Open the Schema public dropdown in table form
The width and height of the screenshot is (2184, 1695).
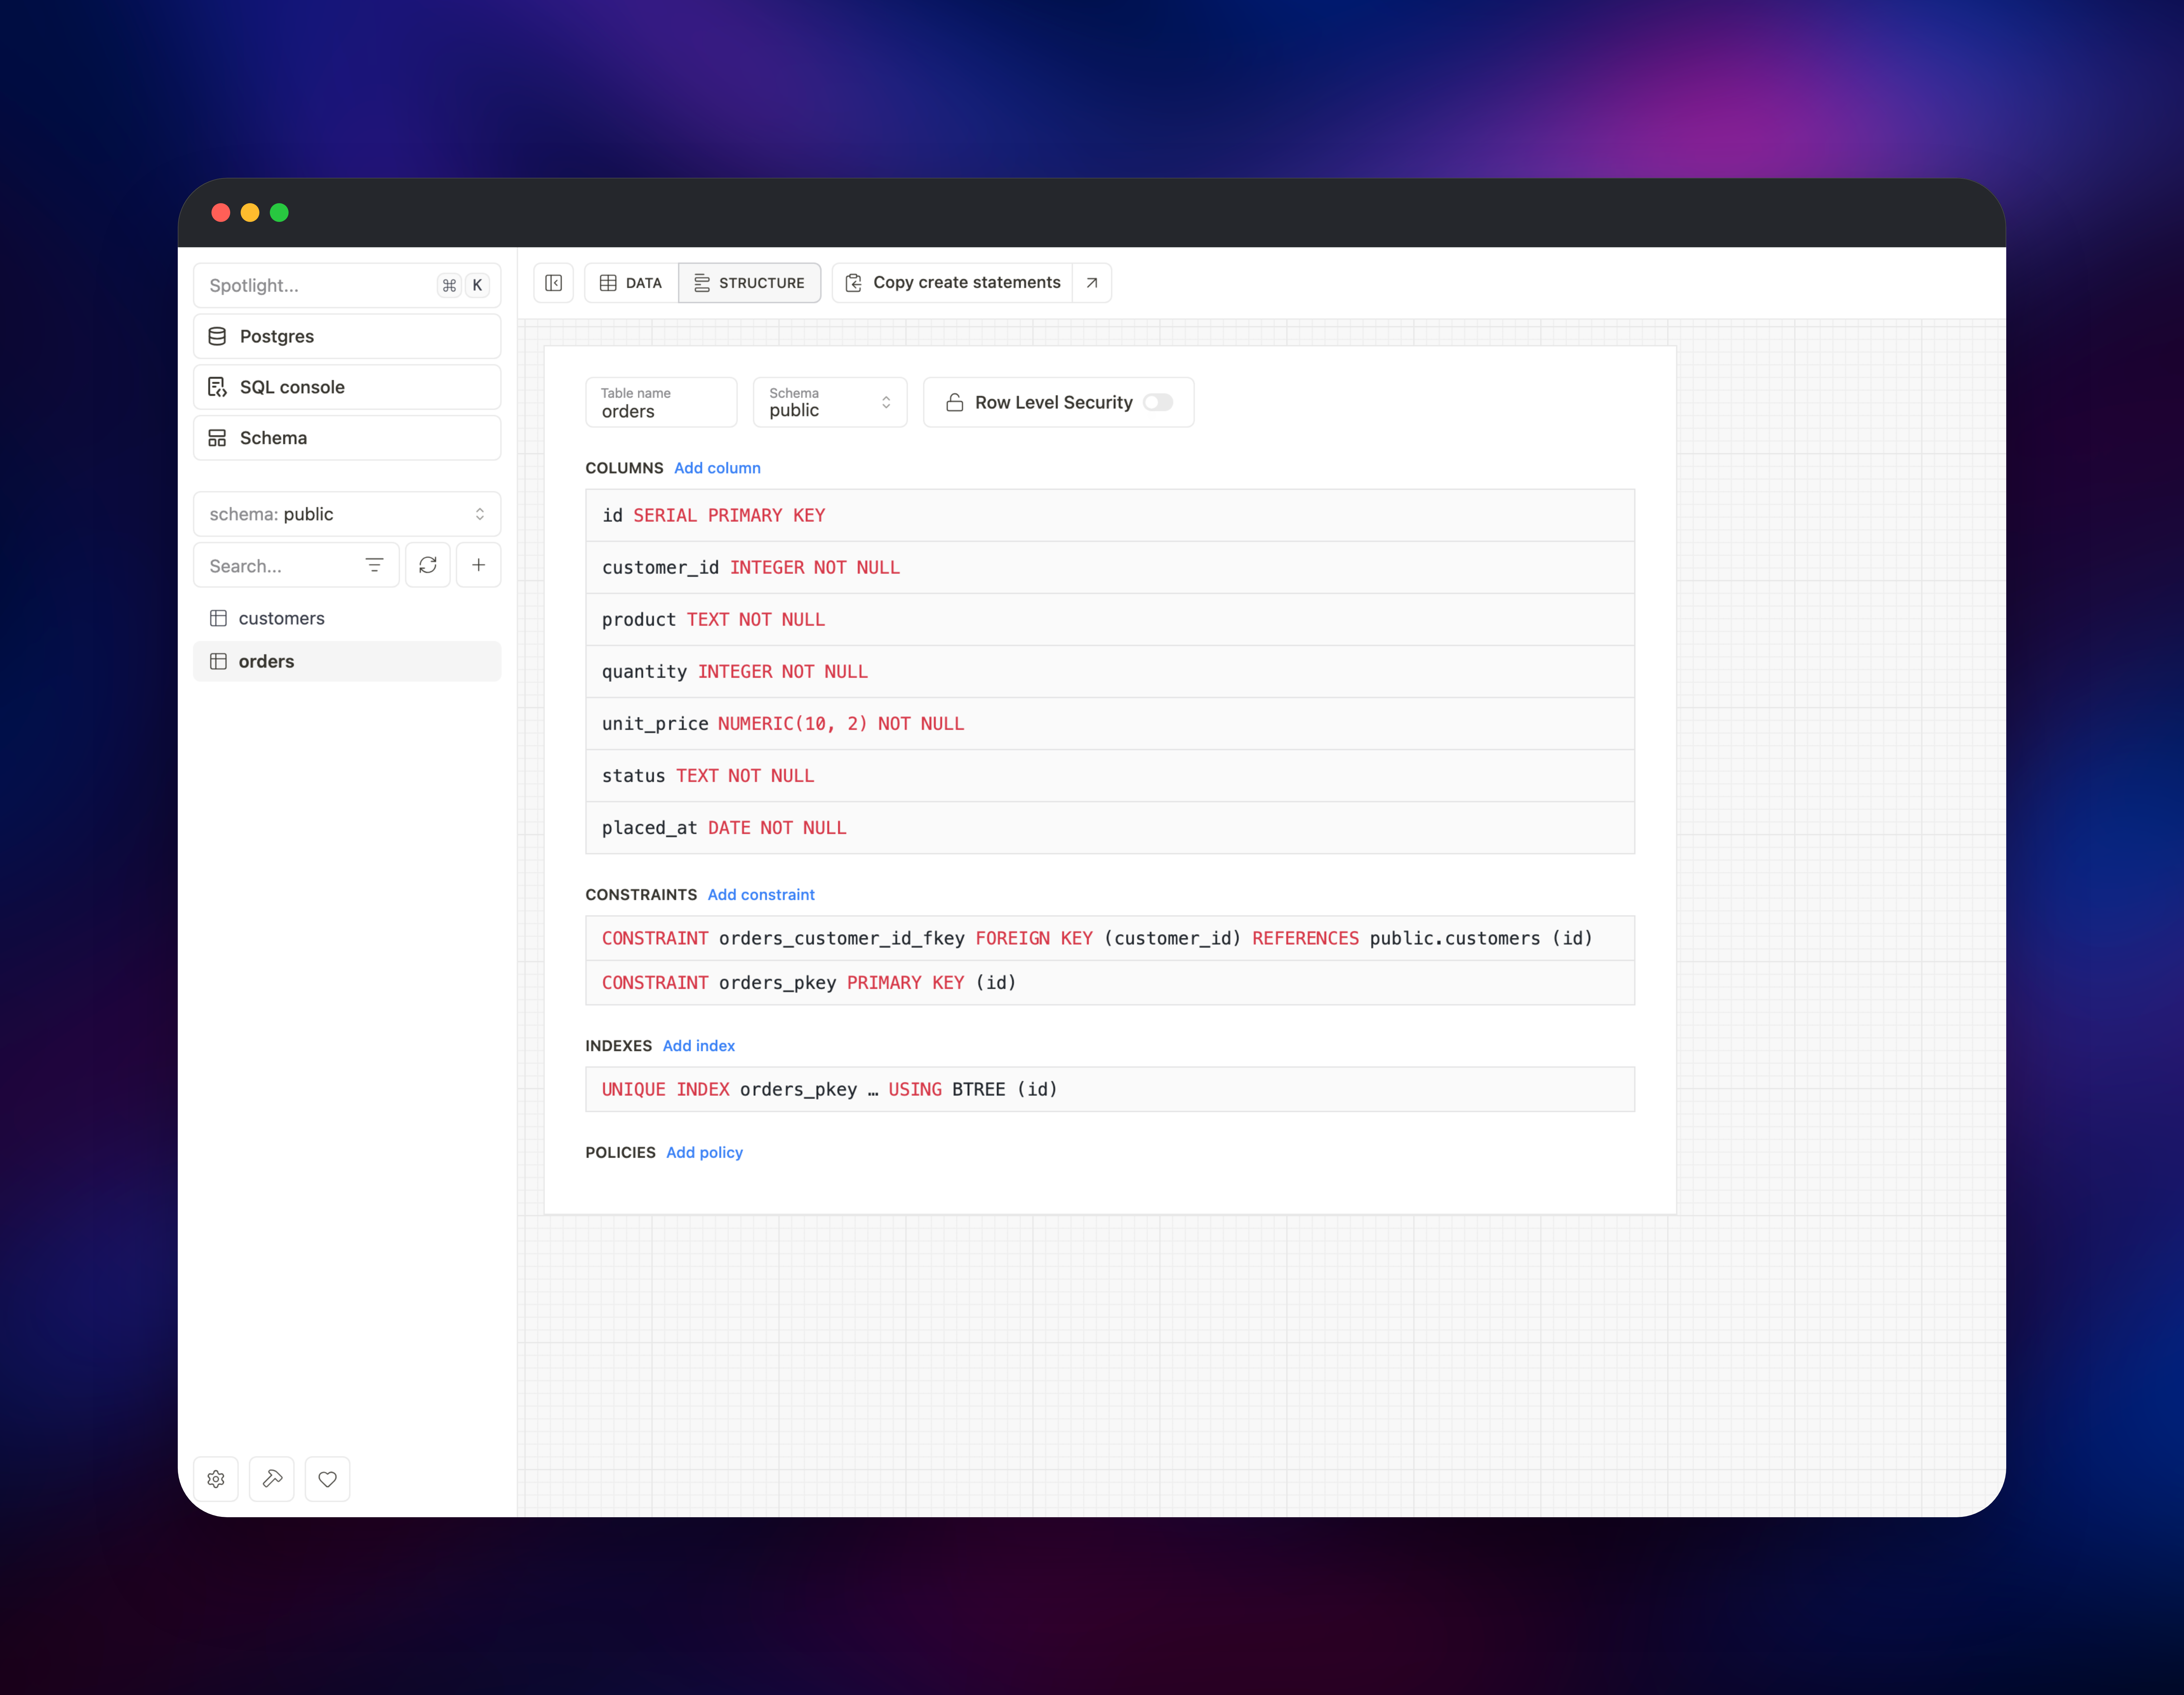(830, 402)
